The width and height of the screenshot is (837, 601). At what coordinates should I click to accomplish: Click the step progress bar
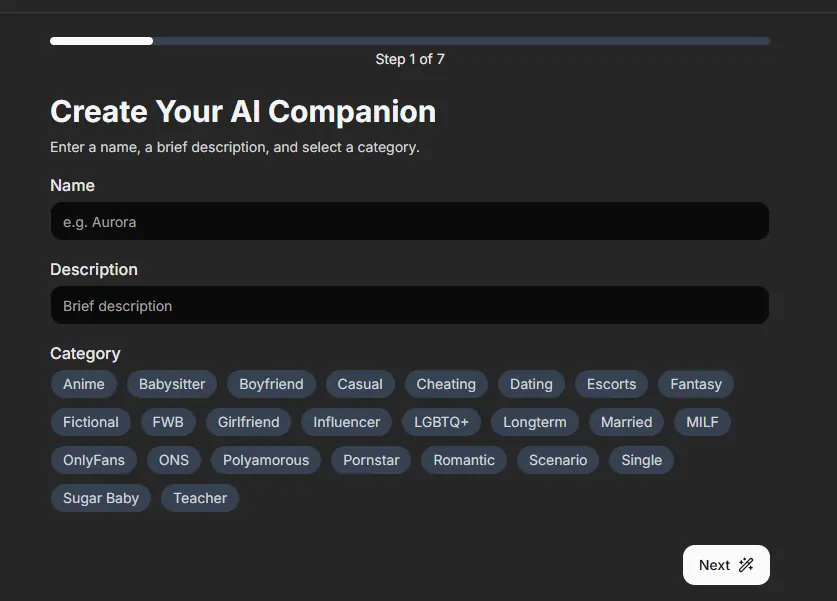click(409, 41)
